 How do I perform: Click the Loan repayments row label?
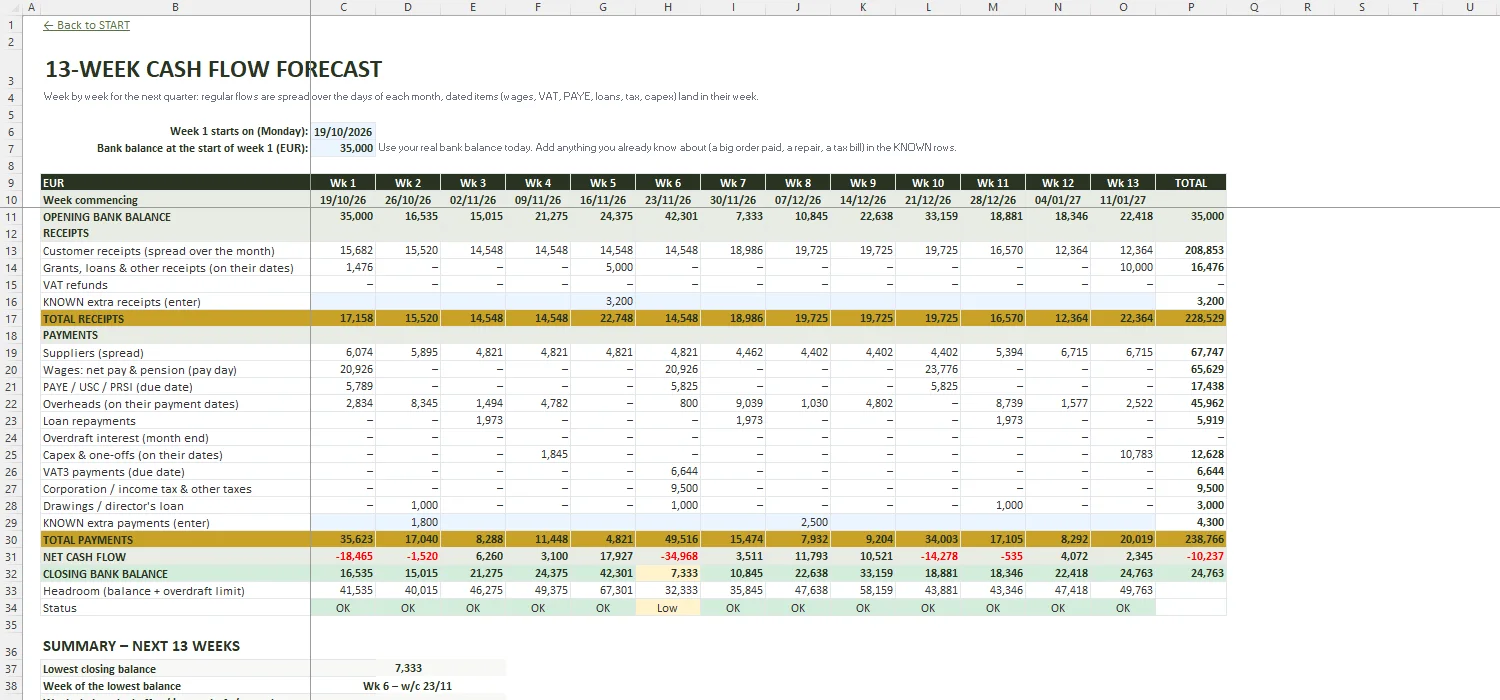point(89,421)
